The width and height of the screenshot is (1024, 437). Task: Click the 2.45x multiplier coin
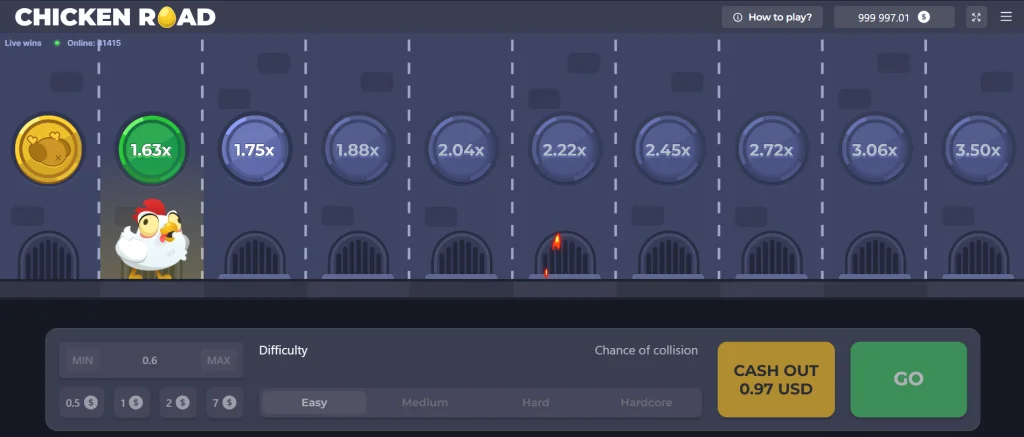tap(667, 150)
